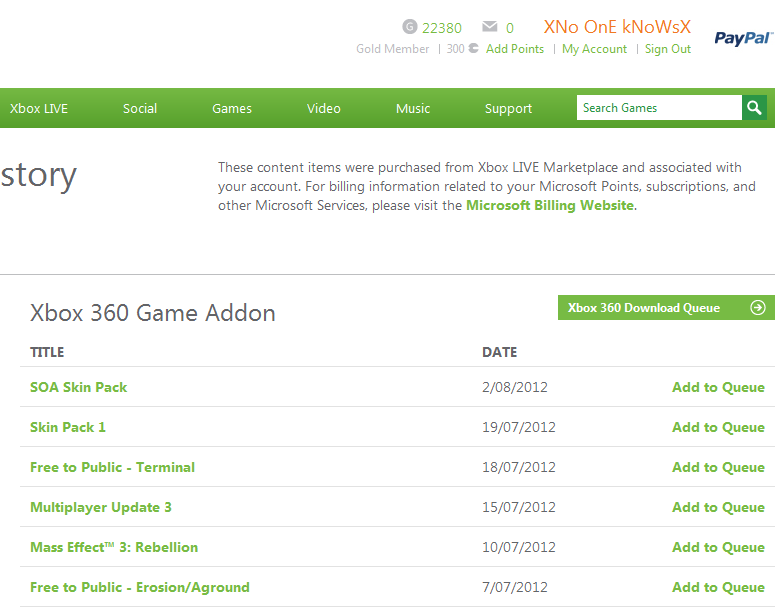Image resolution: width=777 pixels, height=607 pixels.
Task: Click the 22380 gamerscore value
Action: click(x=442, y=28)
